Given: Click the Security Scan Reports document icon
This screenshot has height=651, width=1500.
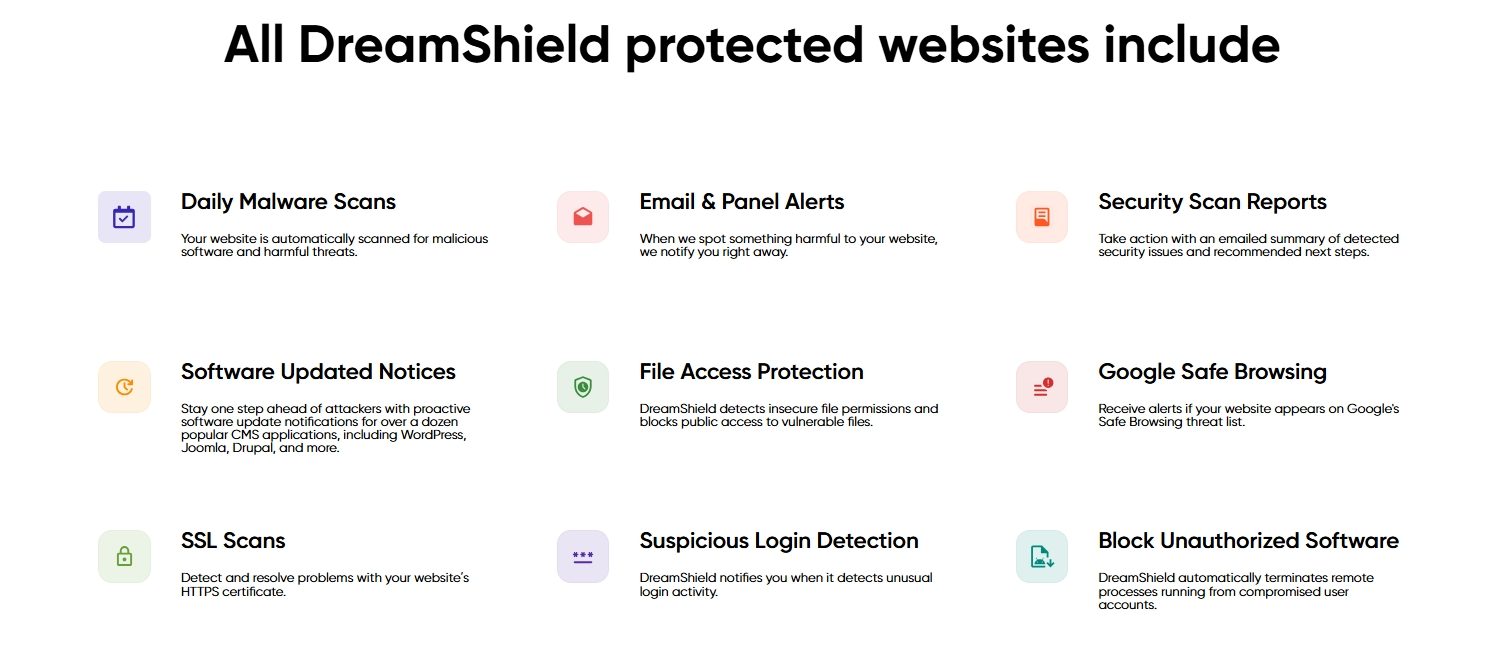Looking at the screenshot, I should point(1042,217).
